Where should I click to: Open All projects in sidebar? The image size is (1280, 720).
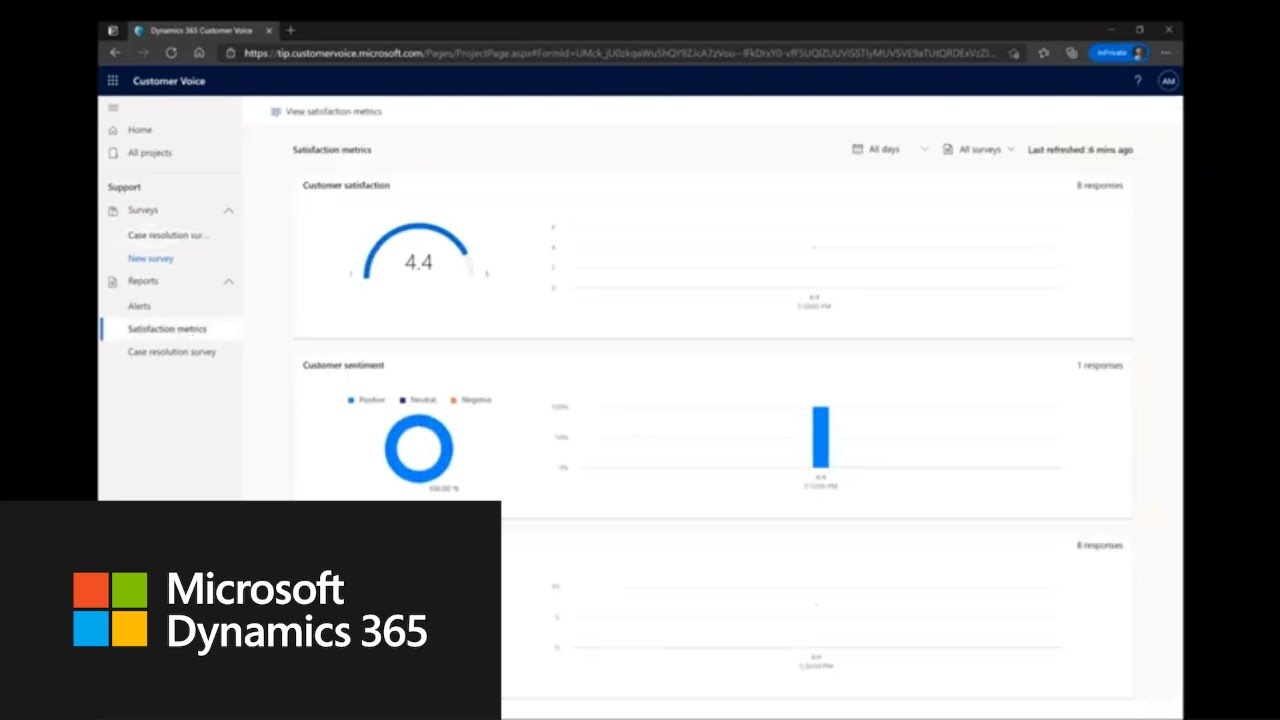coord(150,153)
